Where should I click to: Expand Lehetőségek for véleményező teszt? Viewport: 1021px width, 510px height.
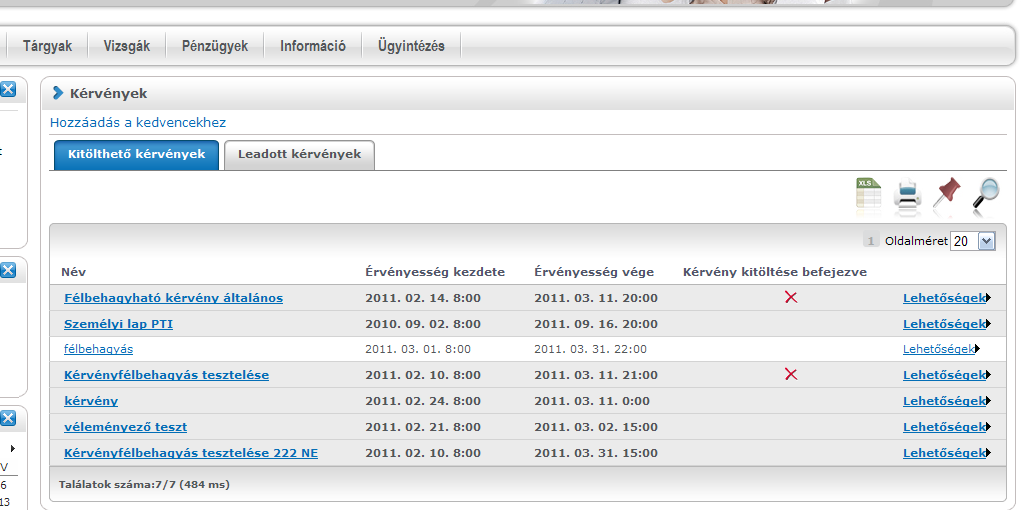[946, 427]
